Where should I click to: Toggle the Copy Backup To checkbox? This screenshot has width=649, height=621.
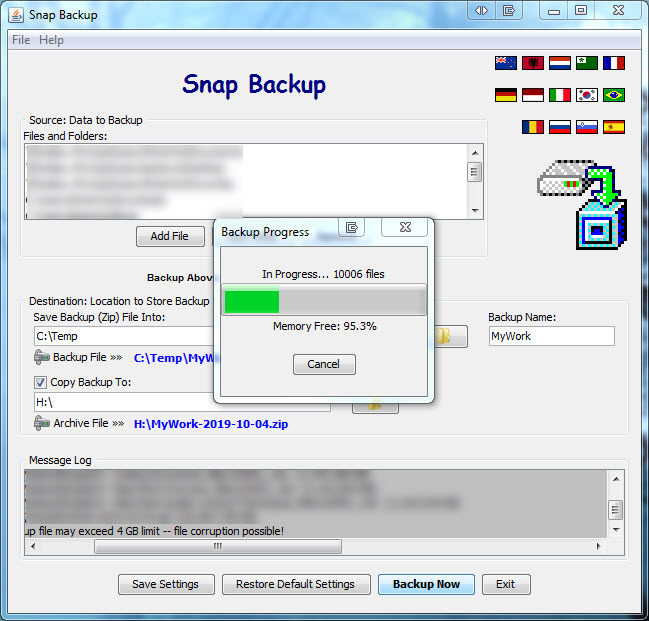tap(40, 382)
